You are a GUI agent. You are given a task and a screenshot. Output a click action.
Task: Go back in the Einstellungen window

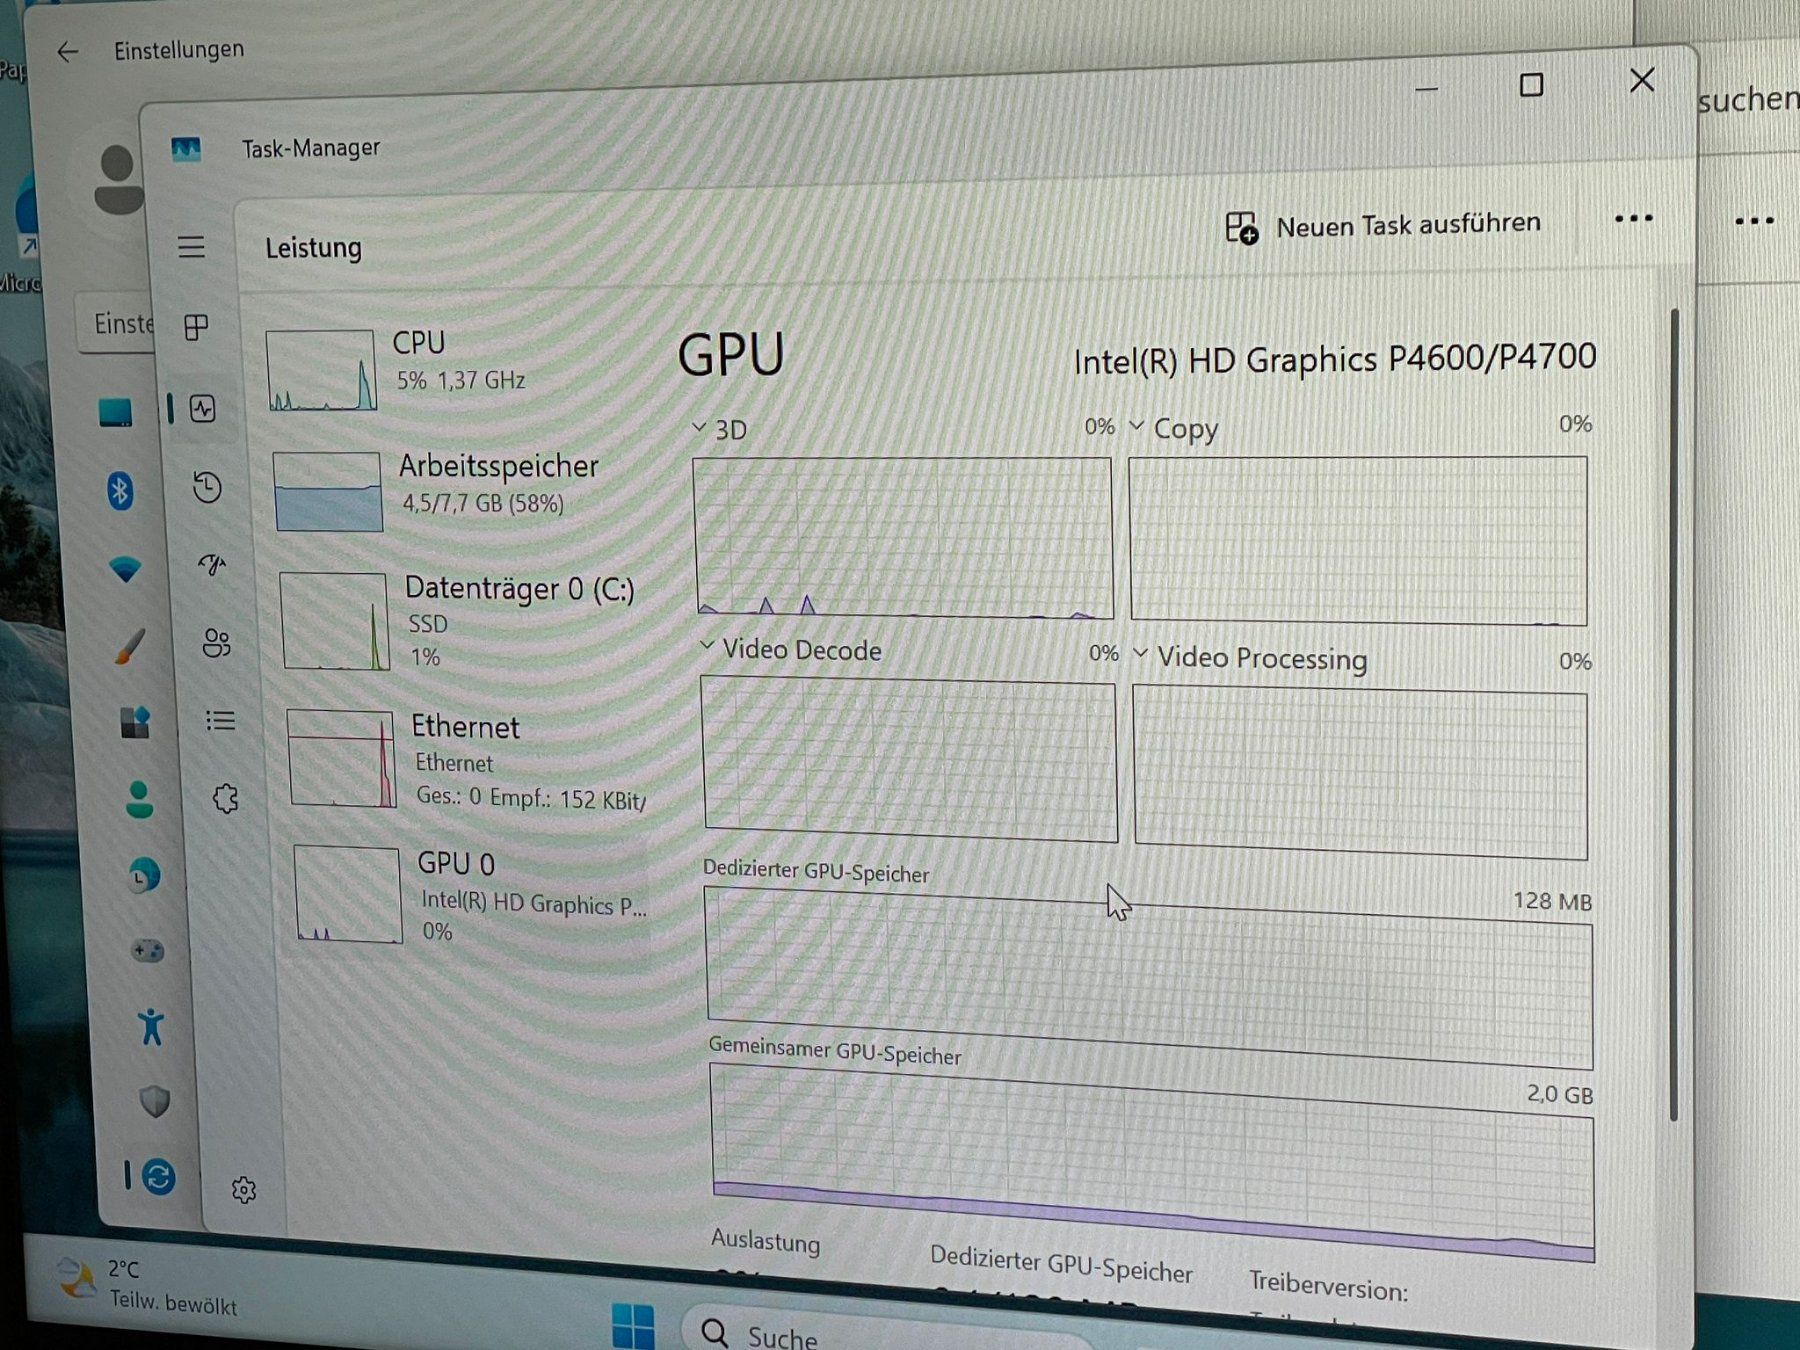tap(67, 52)
